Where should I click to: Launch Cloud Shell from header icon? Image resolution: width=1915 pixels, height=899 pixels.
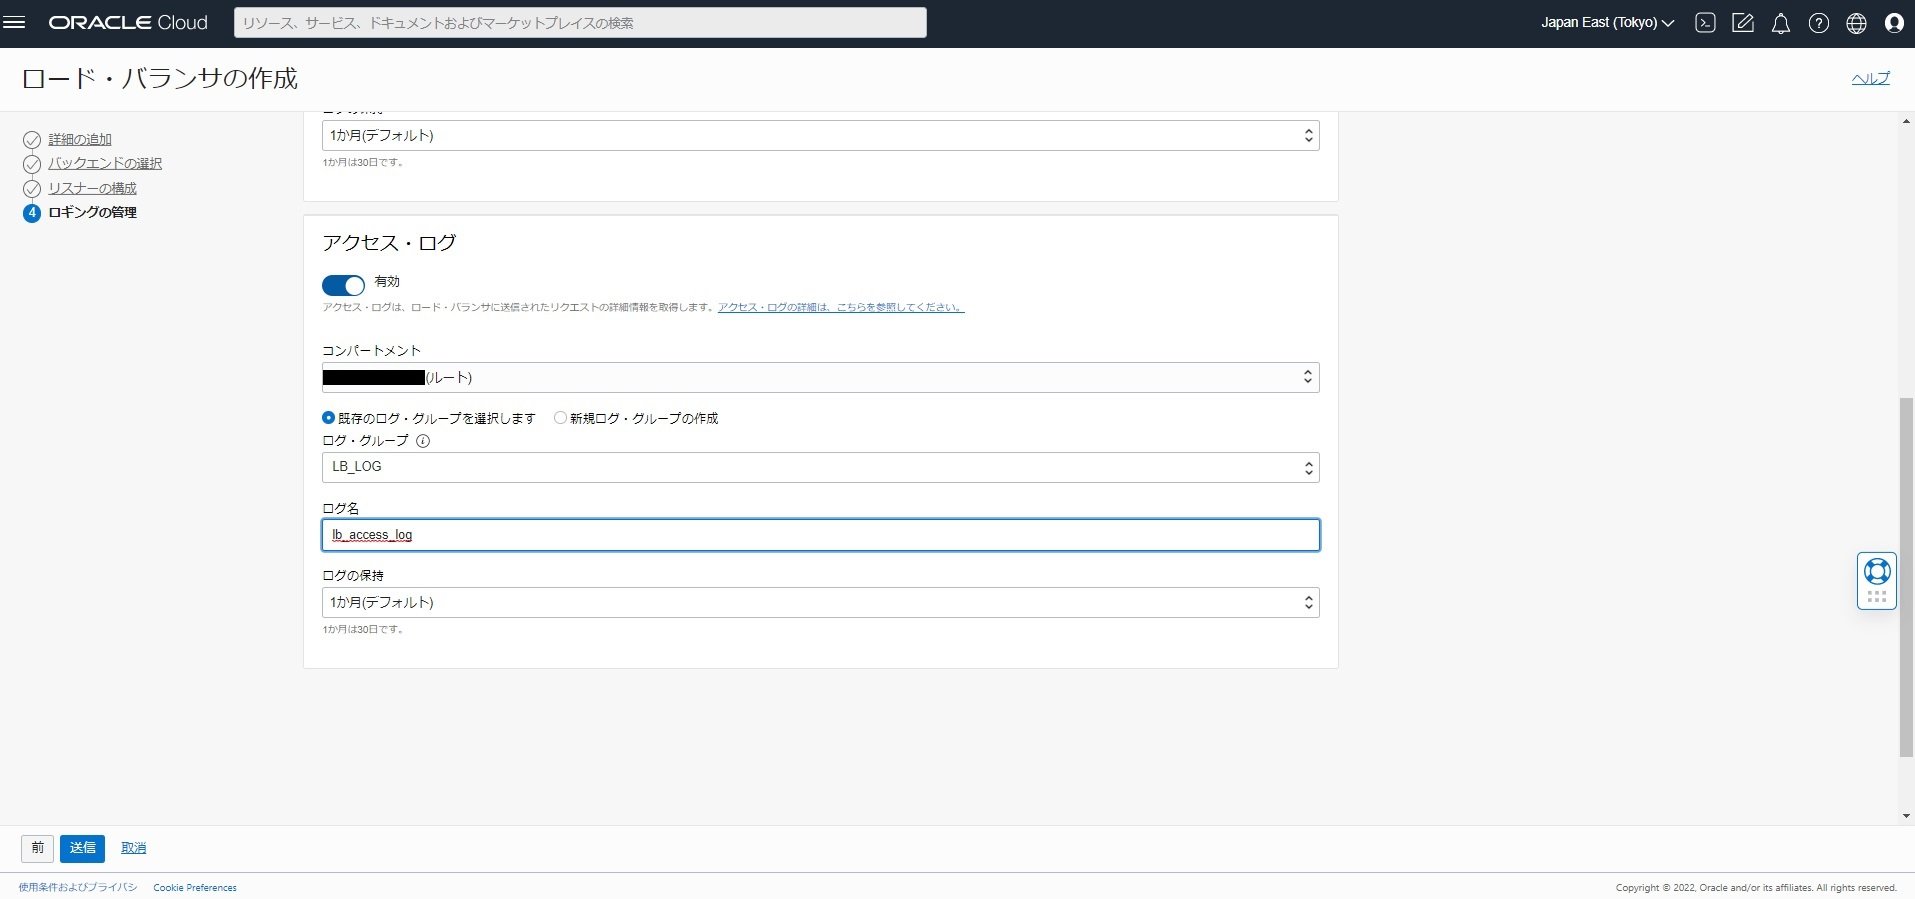pyautogui.click(x=1705, y=23)
